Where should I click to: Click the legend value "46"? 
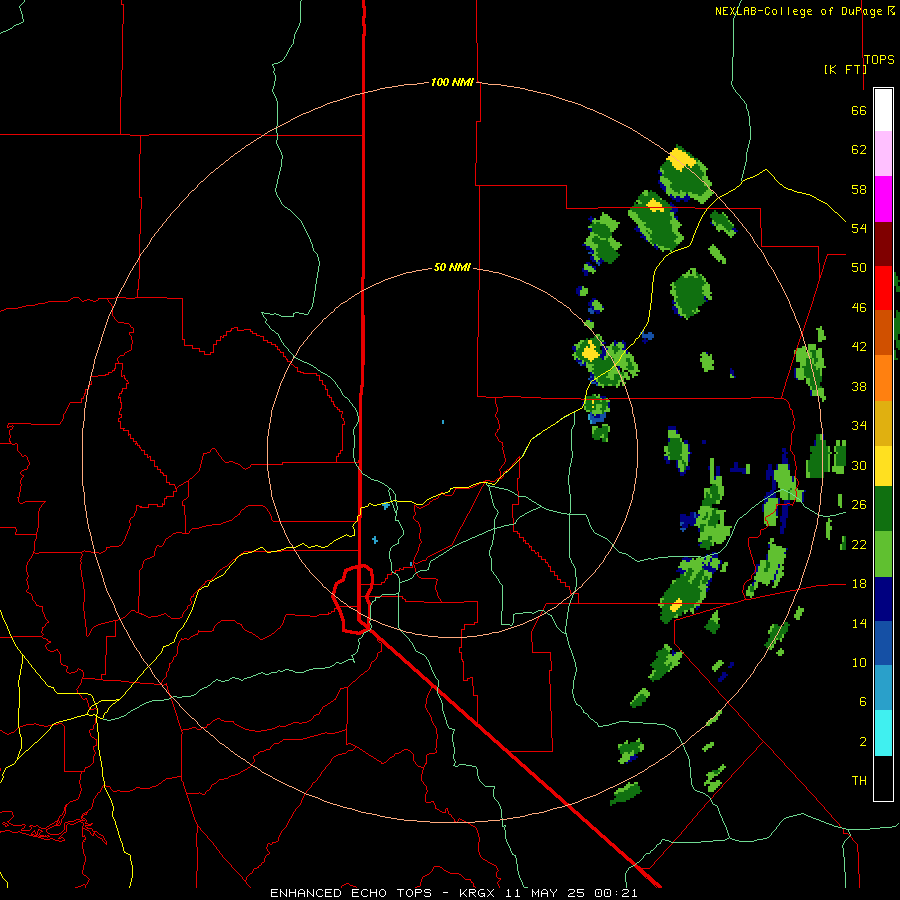coord(859,308)
